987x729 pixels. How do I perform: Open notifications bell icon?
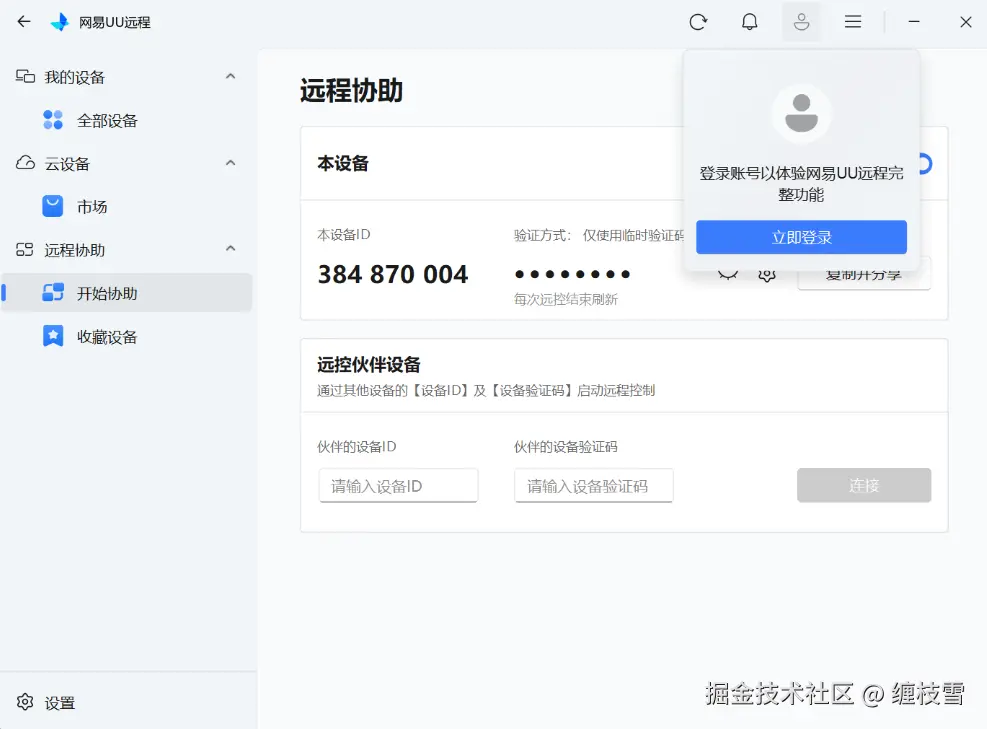coord(749,22)
